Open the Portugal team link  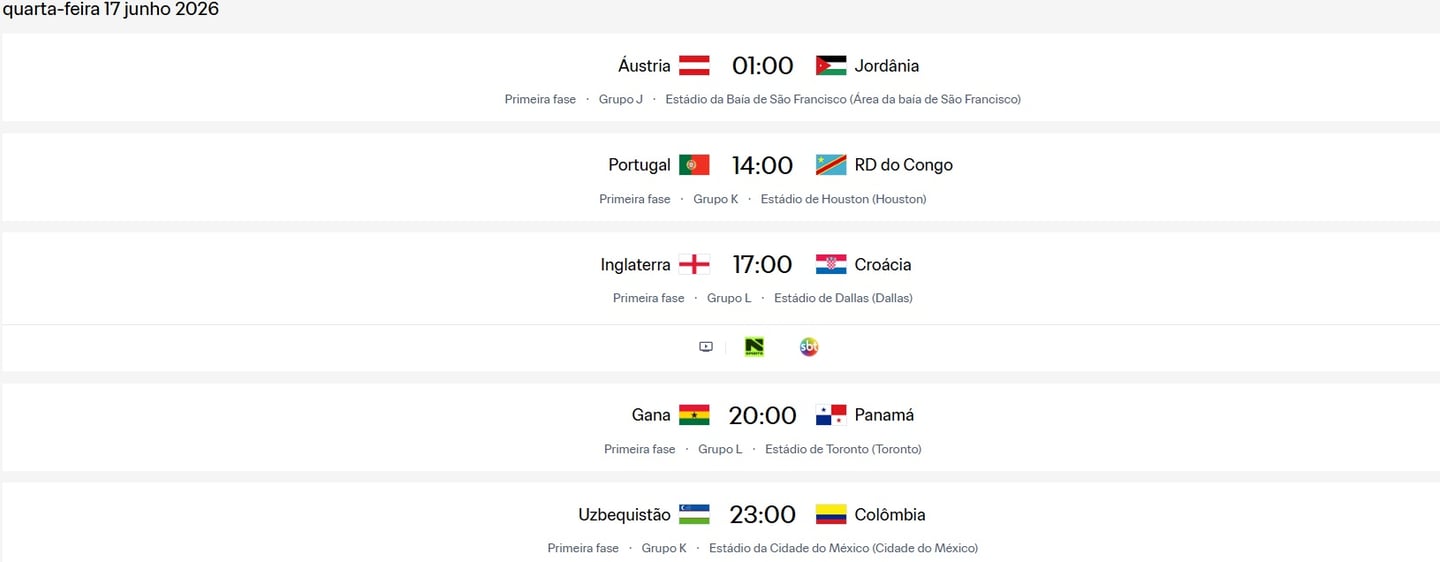pos(639,165)
